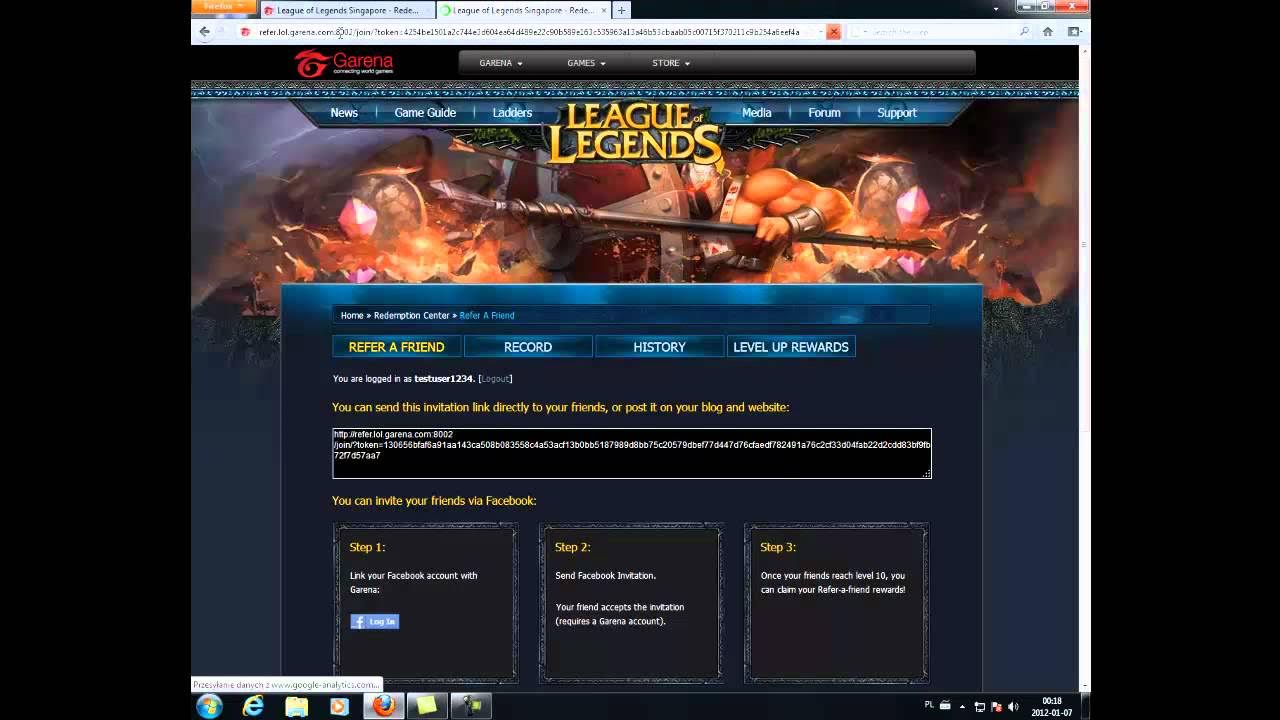Screen dimensions: 1280x720
Task: Stop page loading with red X
Action: tap(833, 32)
